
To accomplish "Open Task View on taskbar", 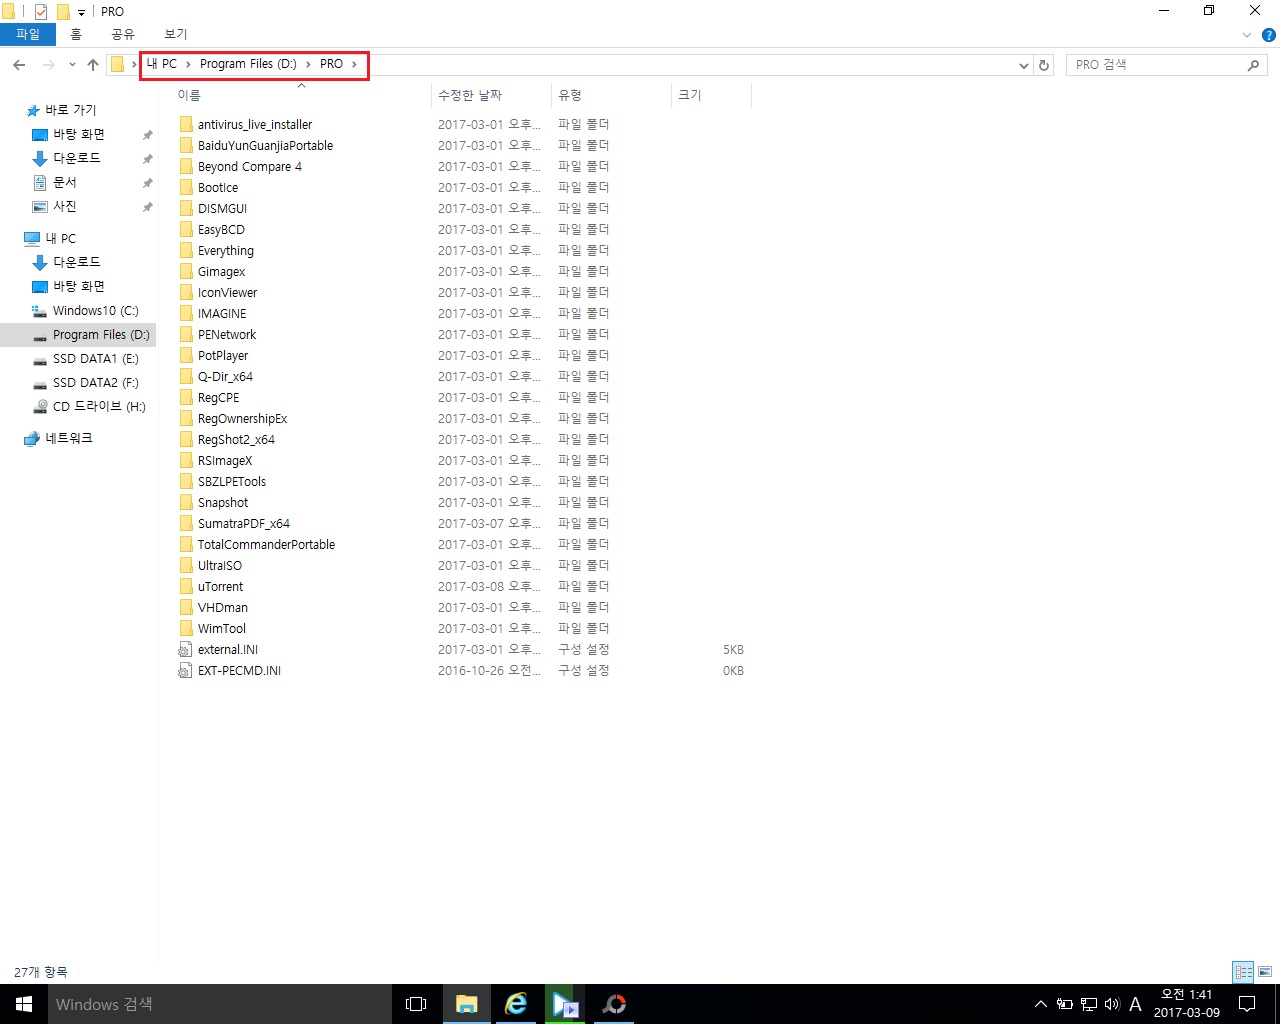I will pyautogui.click(x=416, y=1004).
